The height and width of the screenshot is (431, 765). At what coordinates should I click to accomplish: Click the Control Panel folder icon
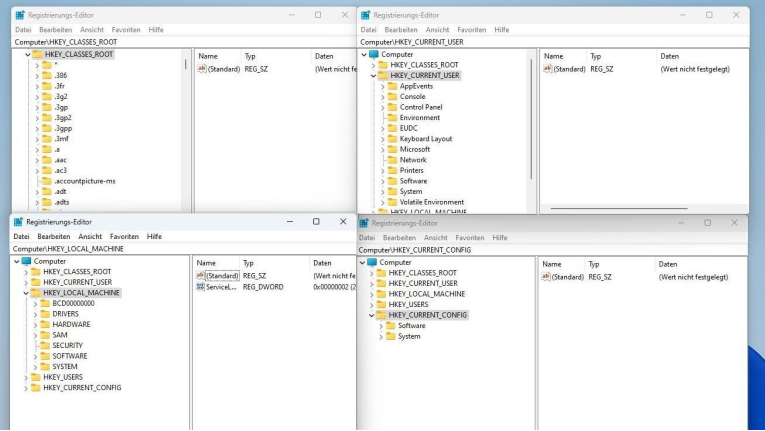coord(392,107)
